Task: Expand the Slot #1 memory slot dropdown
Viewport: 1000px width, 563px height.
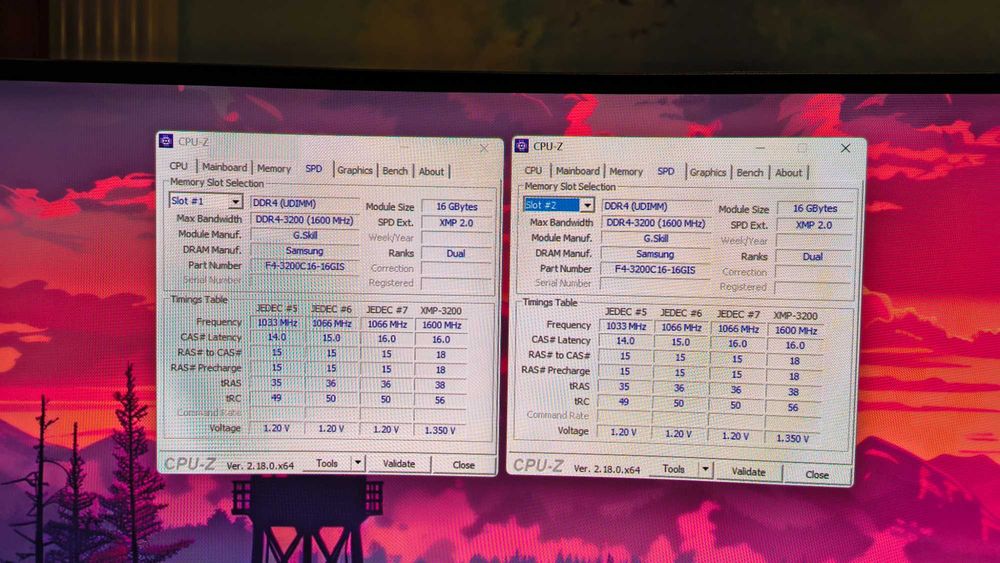Action: tap(235, 201)
